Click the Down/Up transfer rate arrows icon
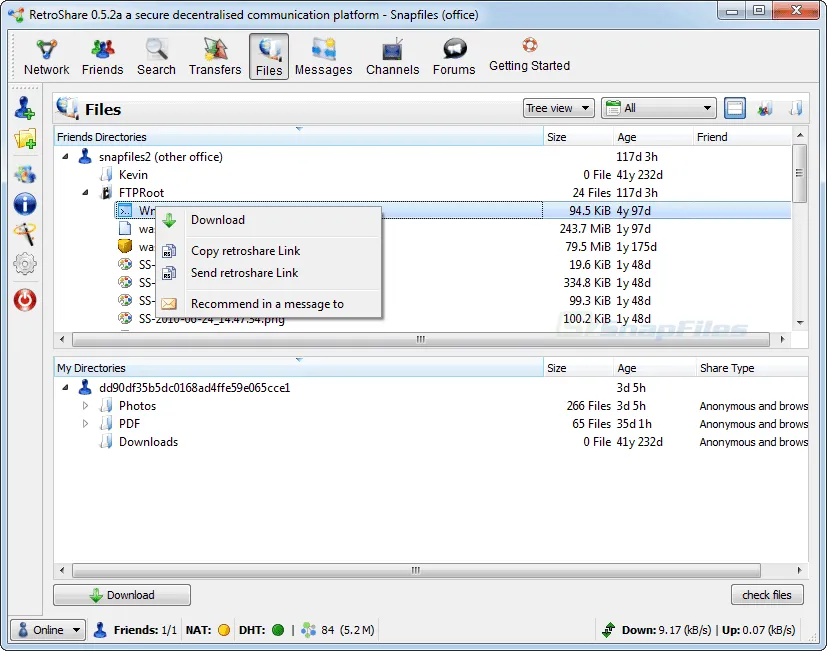The width and height of the screenshot is (827, 651). (609, 630)
